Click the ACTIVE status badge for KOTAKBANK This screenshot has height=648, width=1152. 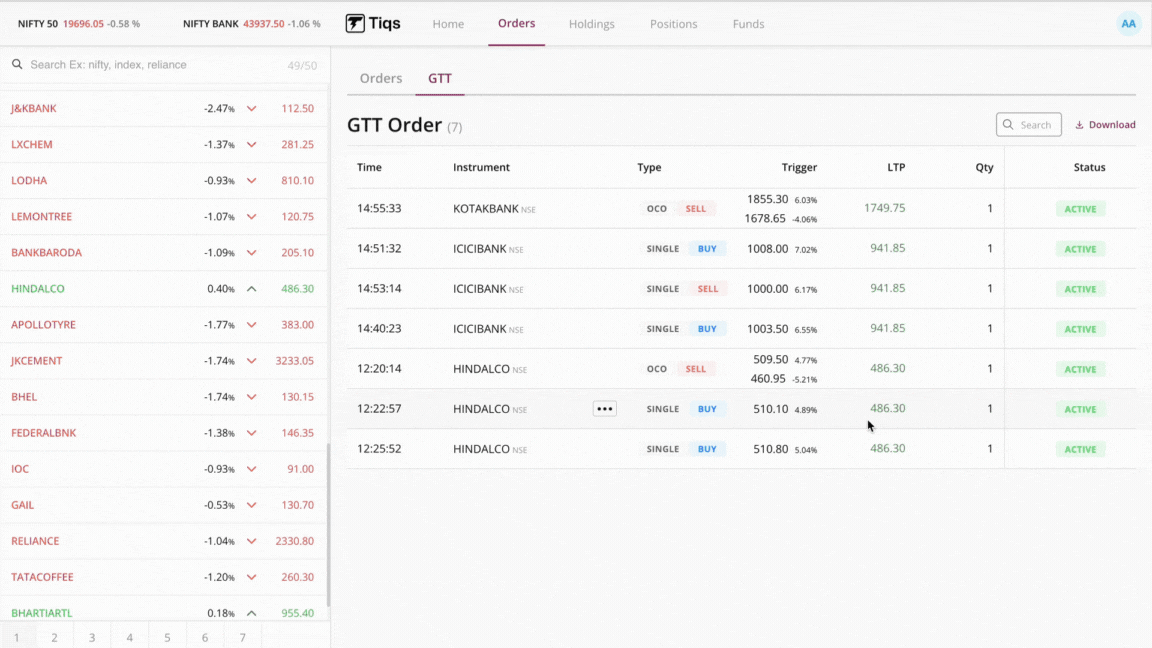click(x=1080, y=209)
